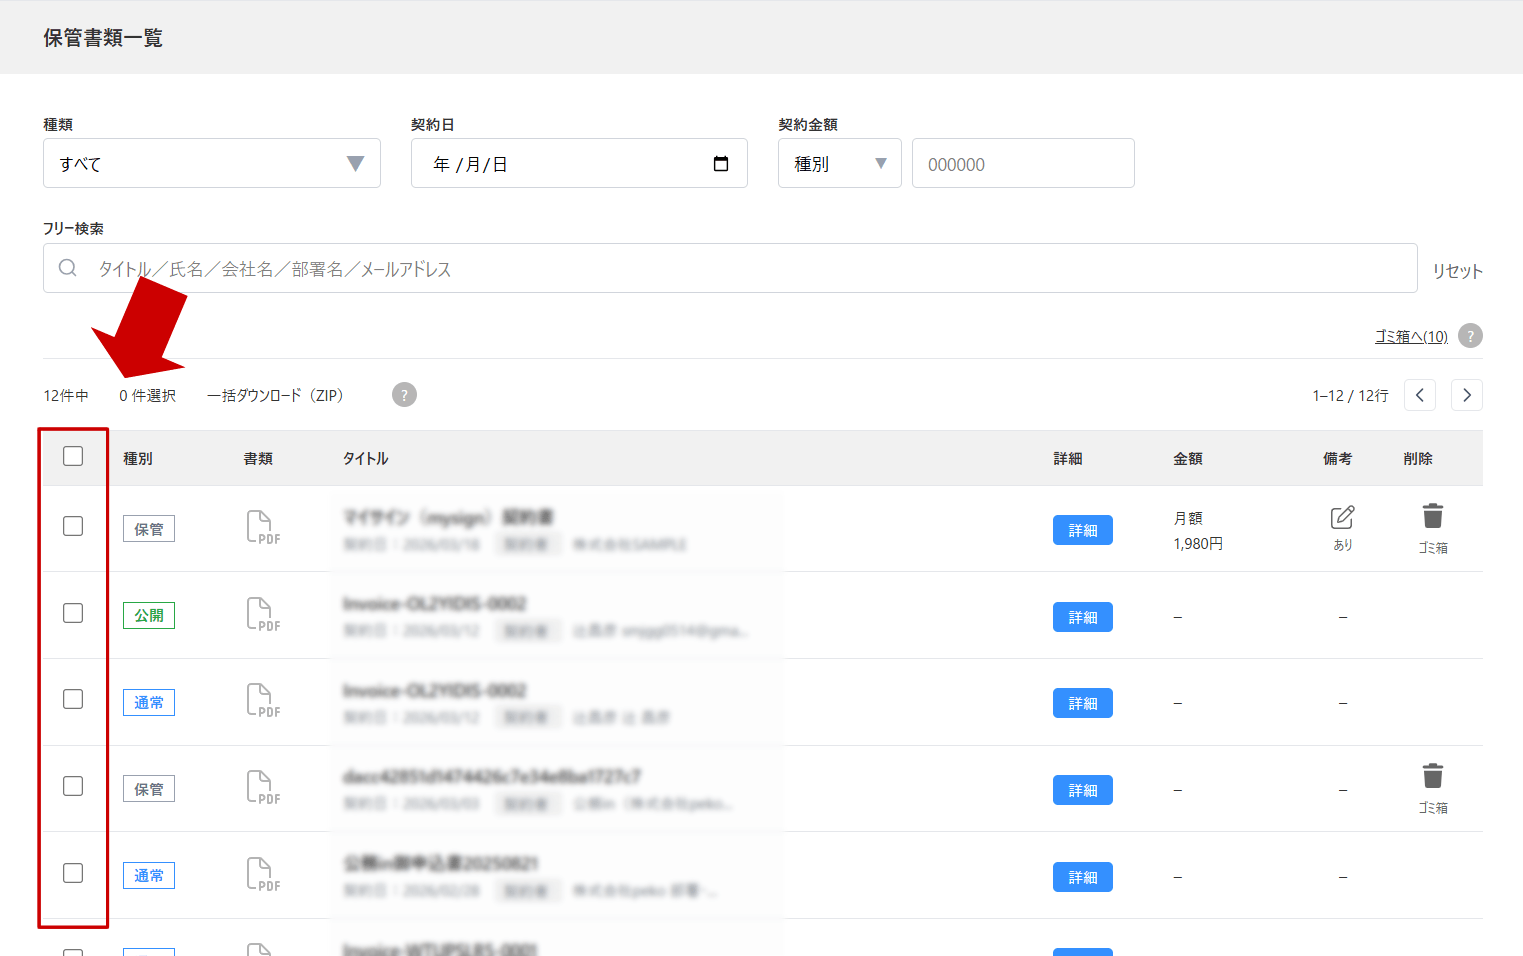The width and height of the screenshot is (1523, 956).
Task: Click the 公開 type label on the second row
Action: pyautogui.click(x=148, y=615)
